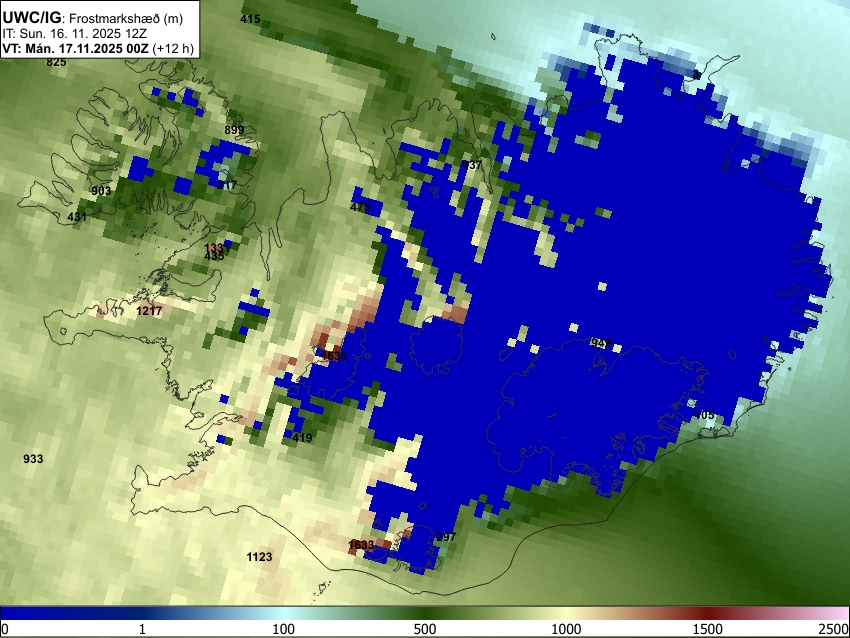Viewport: 850px width, 638px height.
Task: Click the color scale label 1
Action: coord(142,629)
